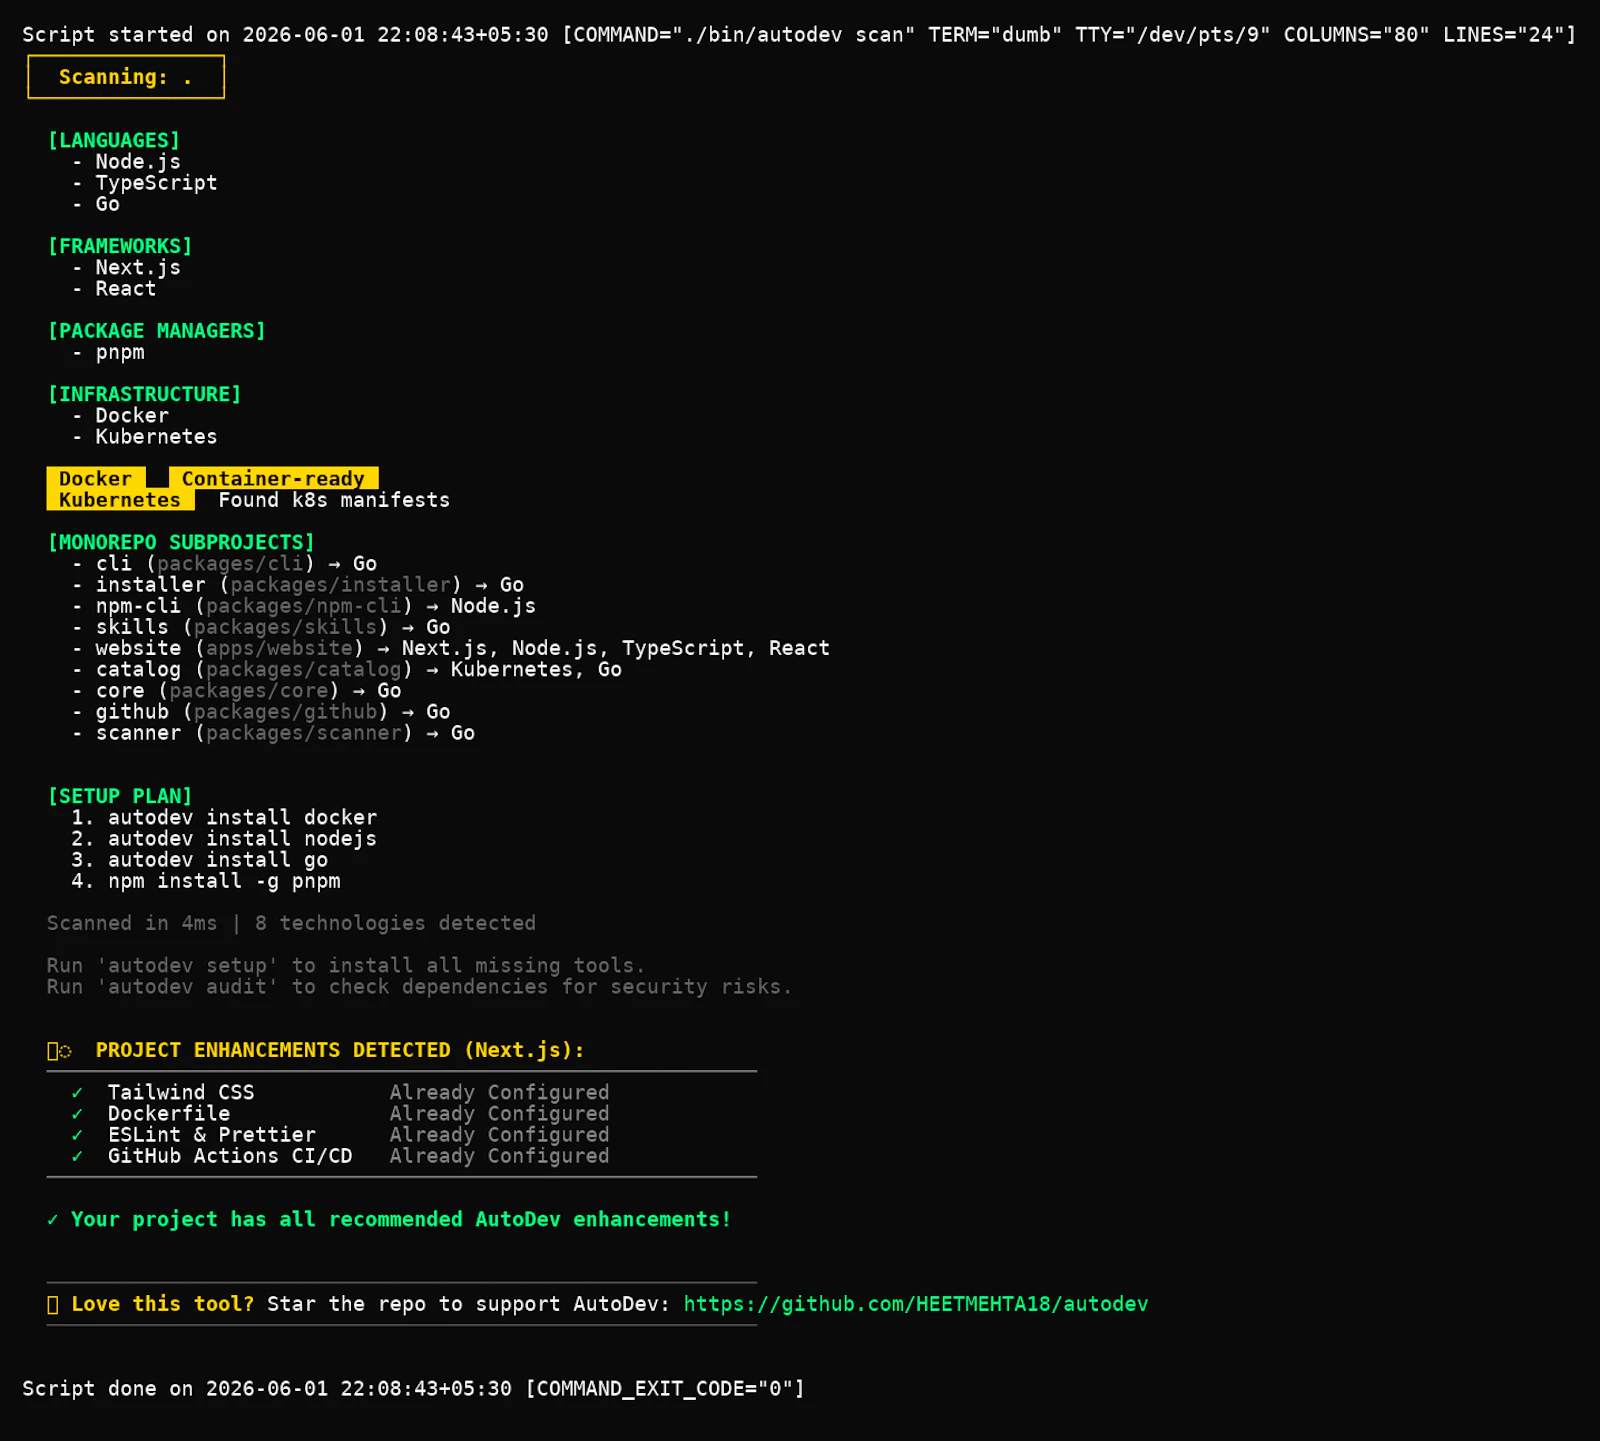
Task: Click the 'React' framework entry
Action: coord(126,288)
